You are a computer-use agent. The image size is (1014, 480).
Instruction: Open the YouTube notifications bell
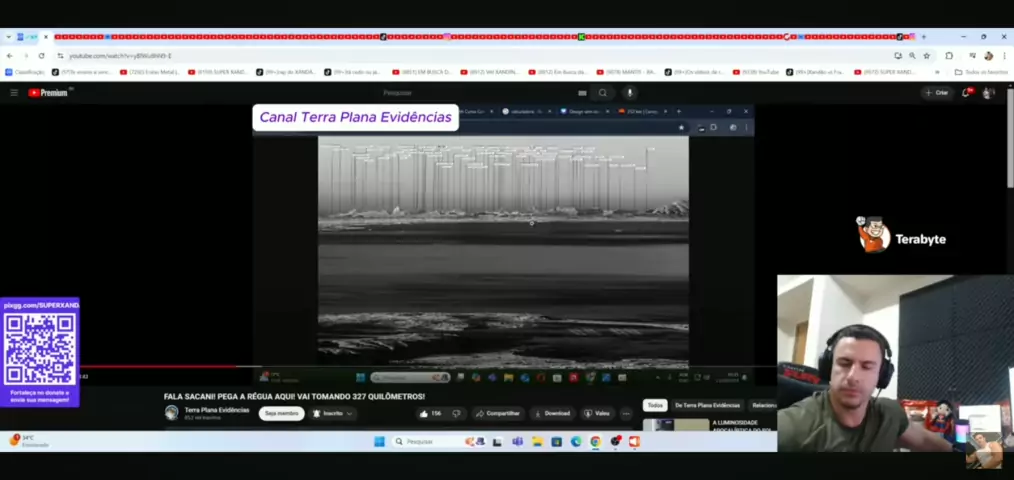[x=966, y=93]
